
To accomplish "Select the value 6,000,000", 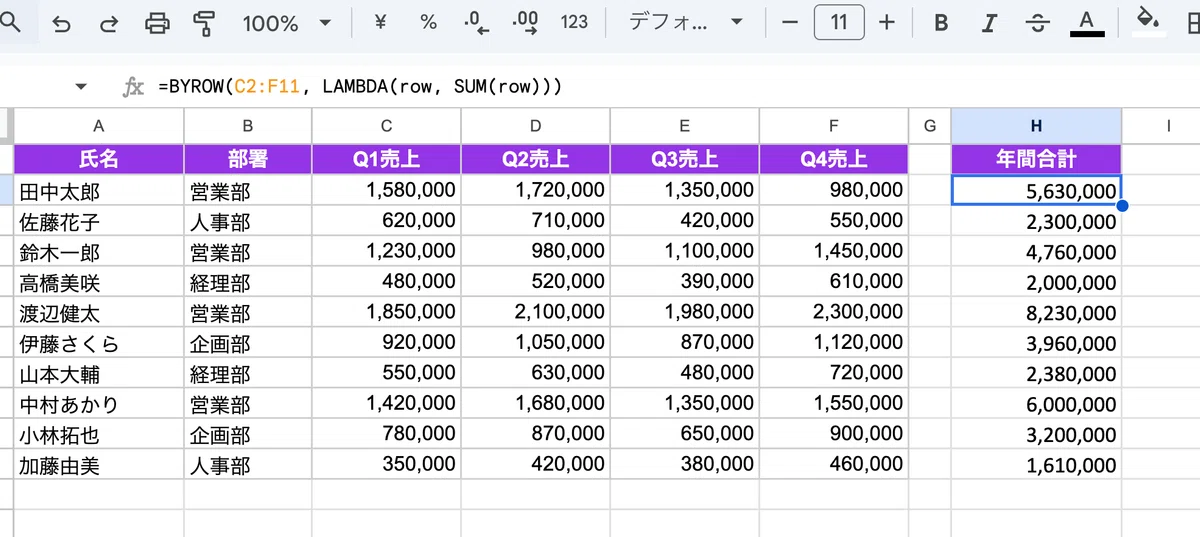I will 1036,405.
